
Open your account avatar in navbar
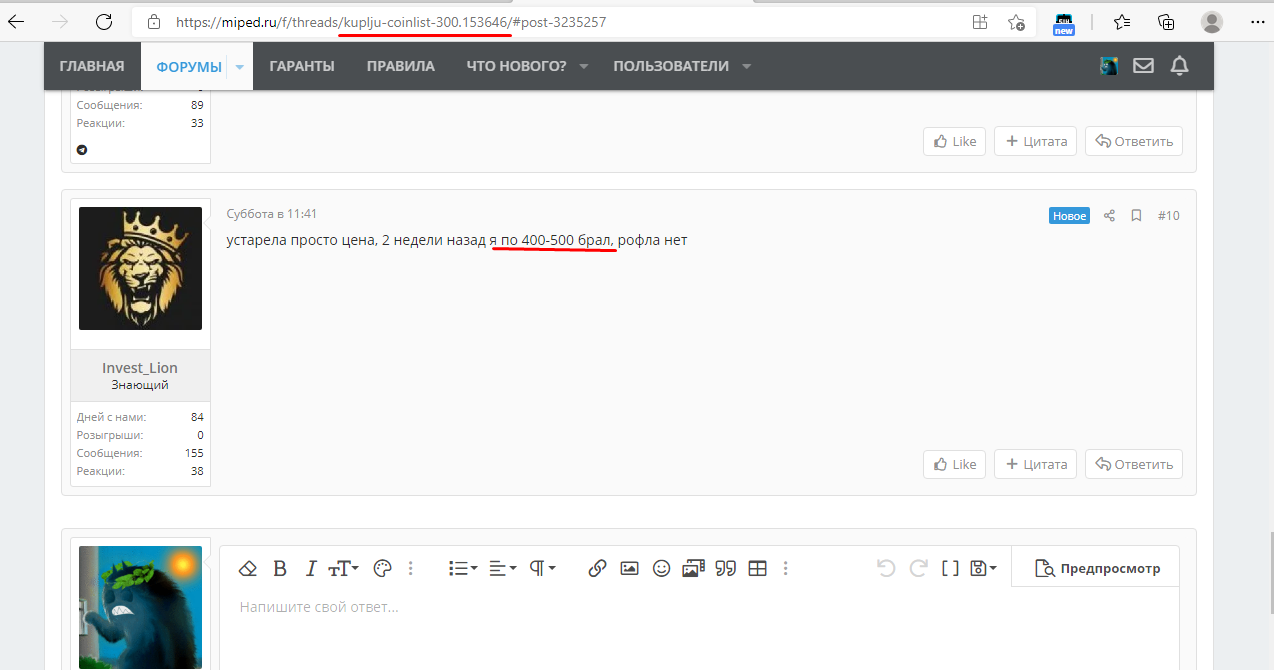[x=1108, y=66]
